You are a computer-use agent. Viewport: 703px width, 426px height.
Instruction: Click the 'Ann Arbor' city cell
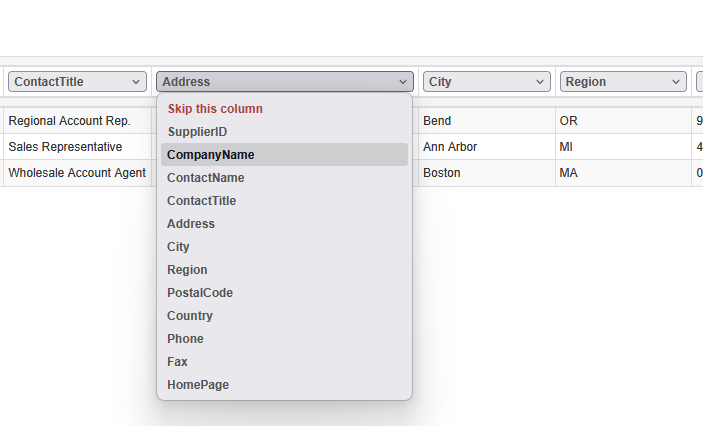[449, 147]
